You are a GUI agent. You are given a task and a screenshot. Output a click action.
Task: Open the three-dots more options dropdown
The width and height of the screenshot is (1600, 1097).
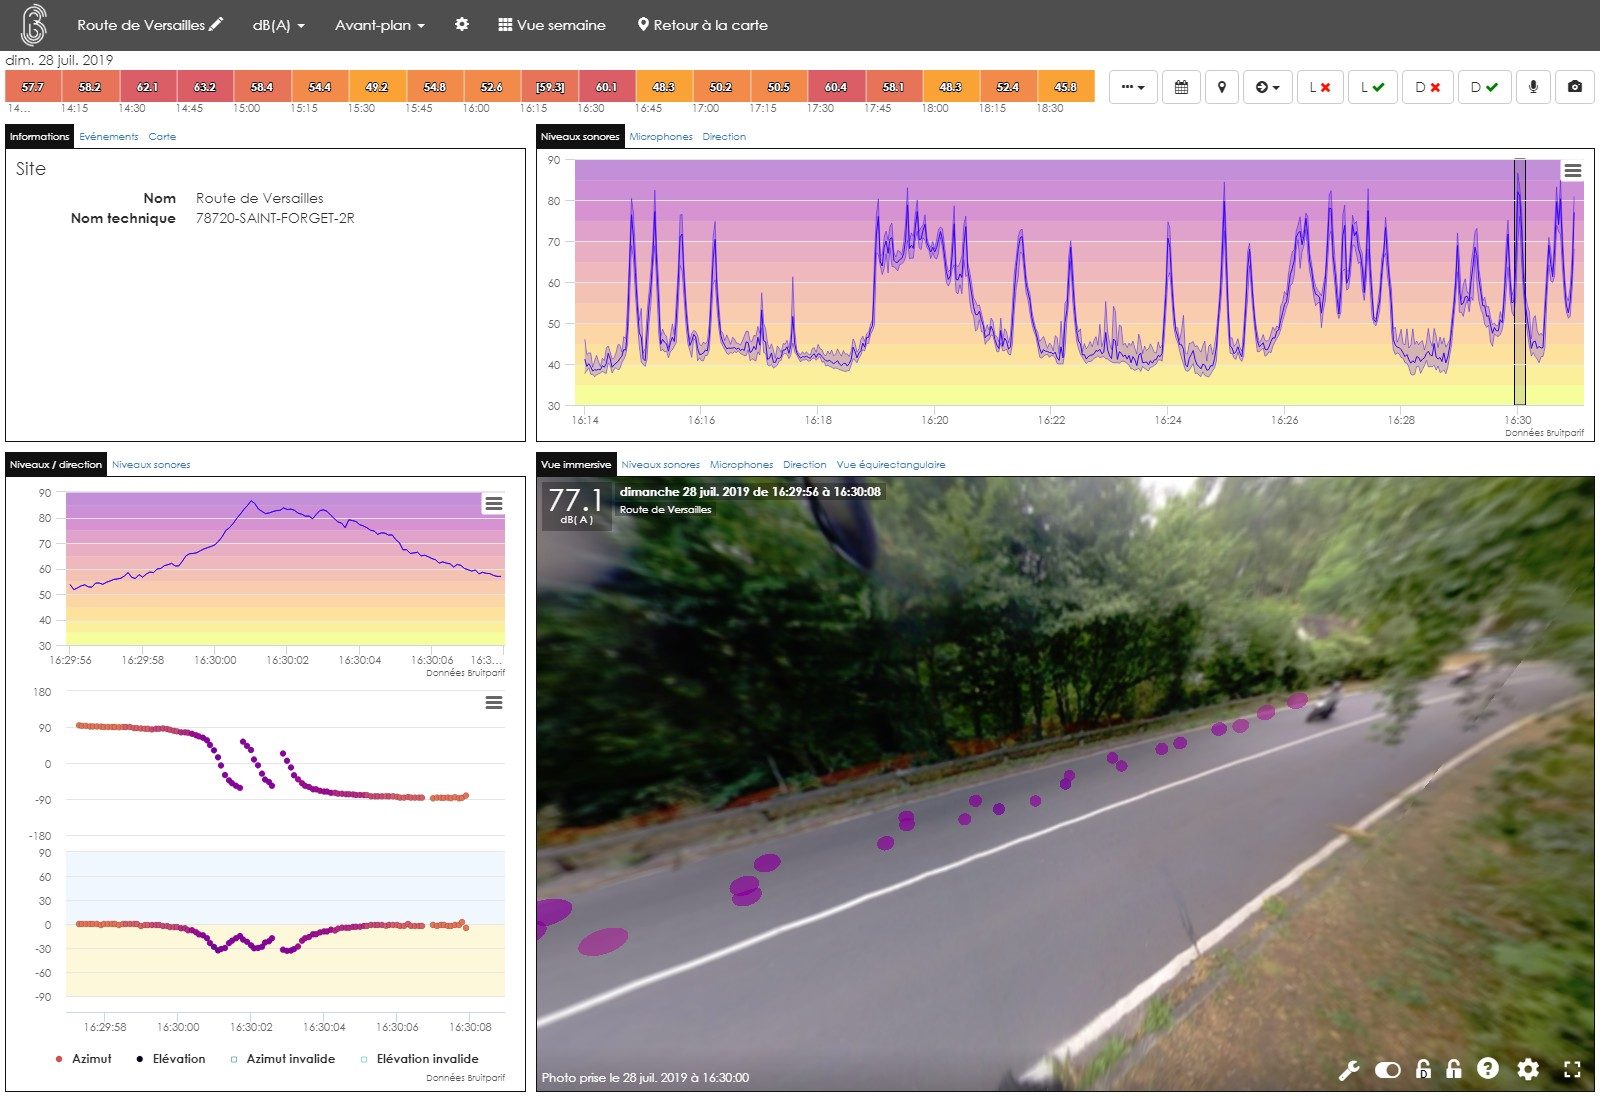[1132, 87]
